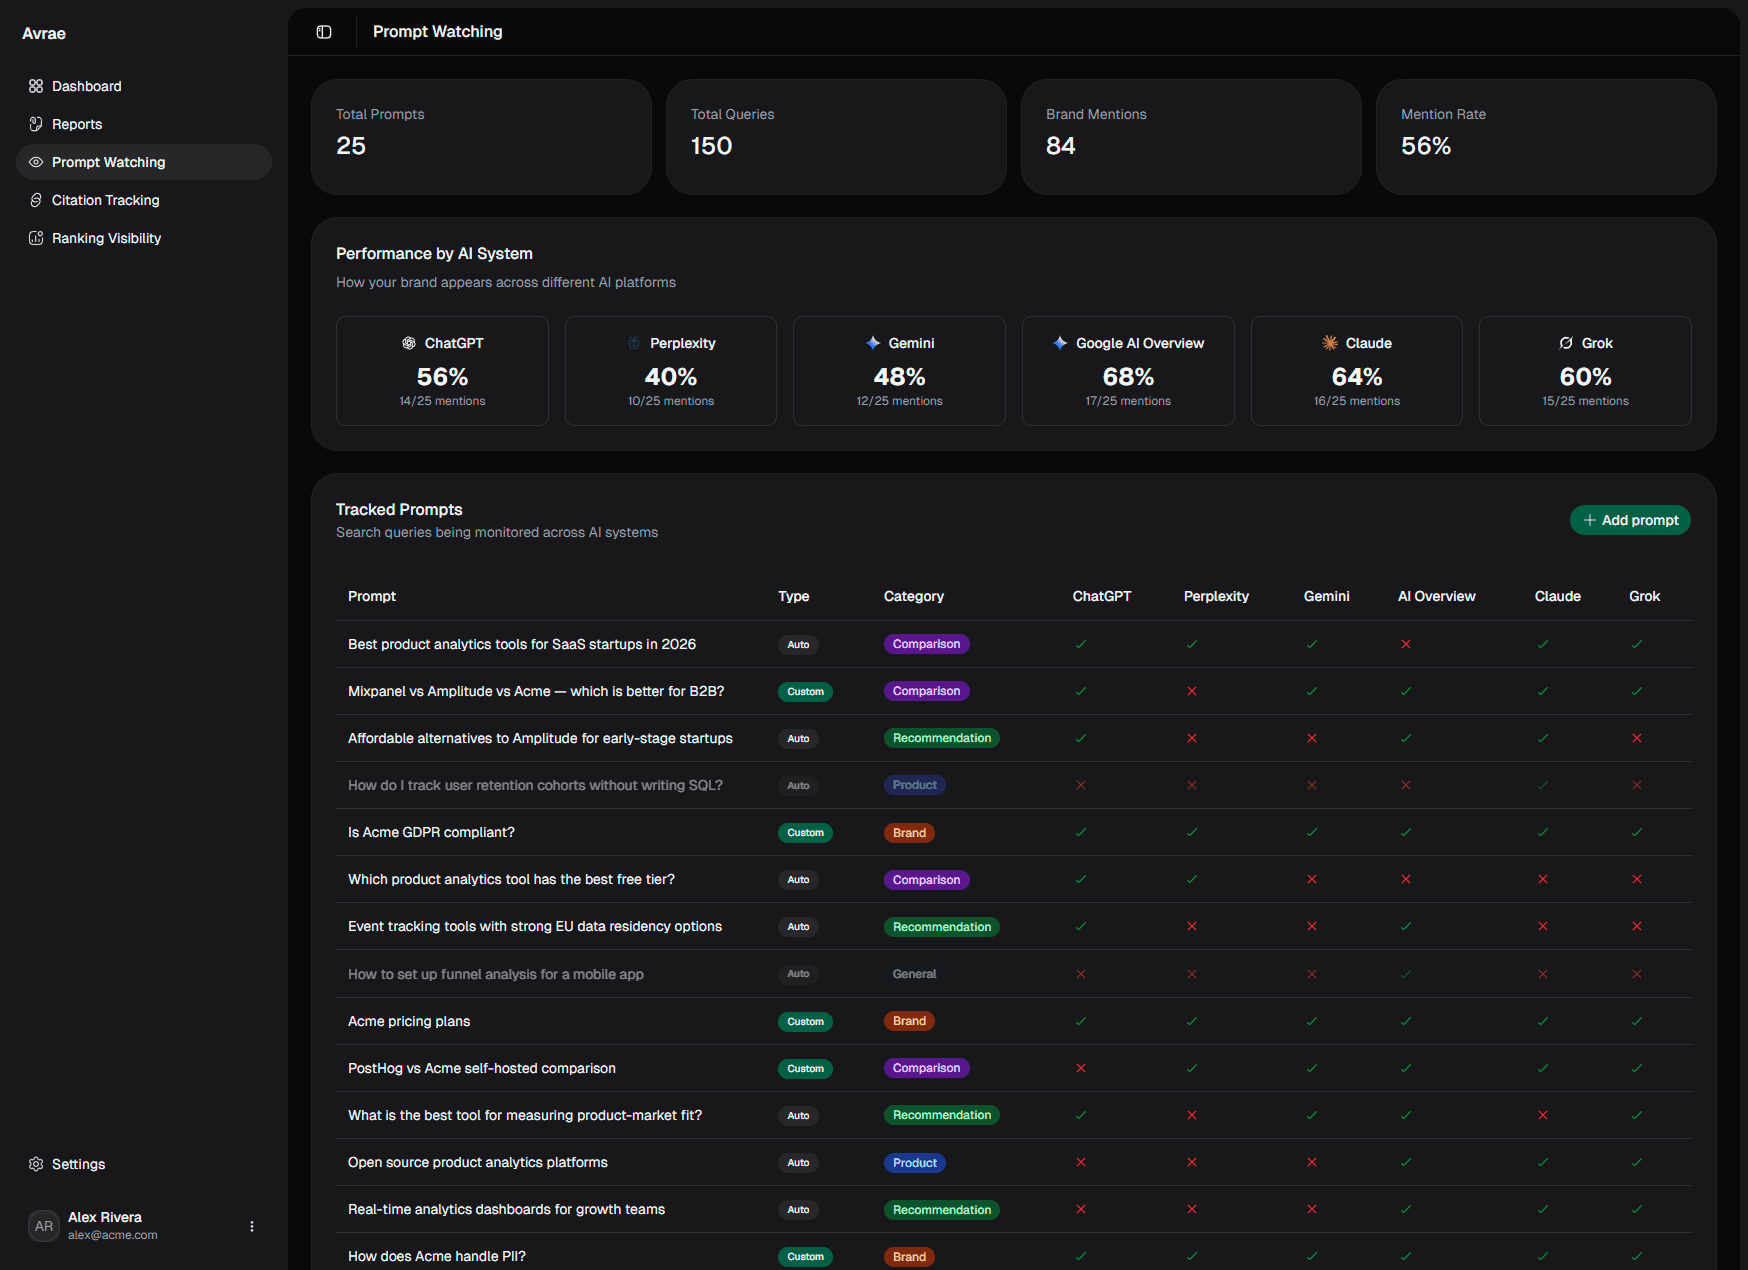Select prompt 'Best product analytics tools for SaaS startups in 2026'
1748x1270 pixels.
tap(522, 644)
